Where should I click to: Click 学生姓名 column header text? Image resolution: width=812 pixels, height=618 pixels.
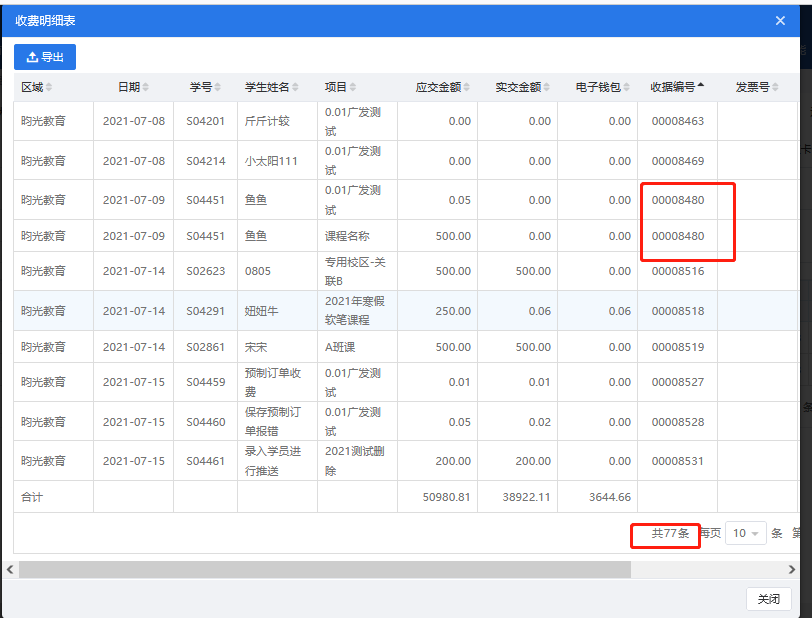click(267, 87)
